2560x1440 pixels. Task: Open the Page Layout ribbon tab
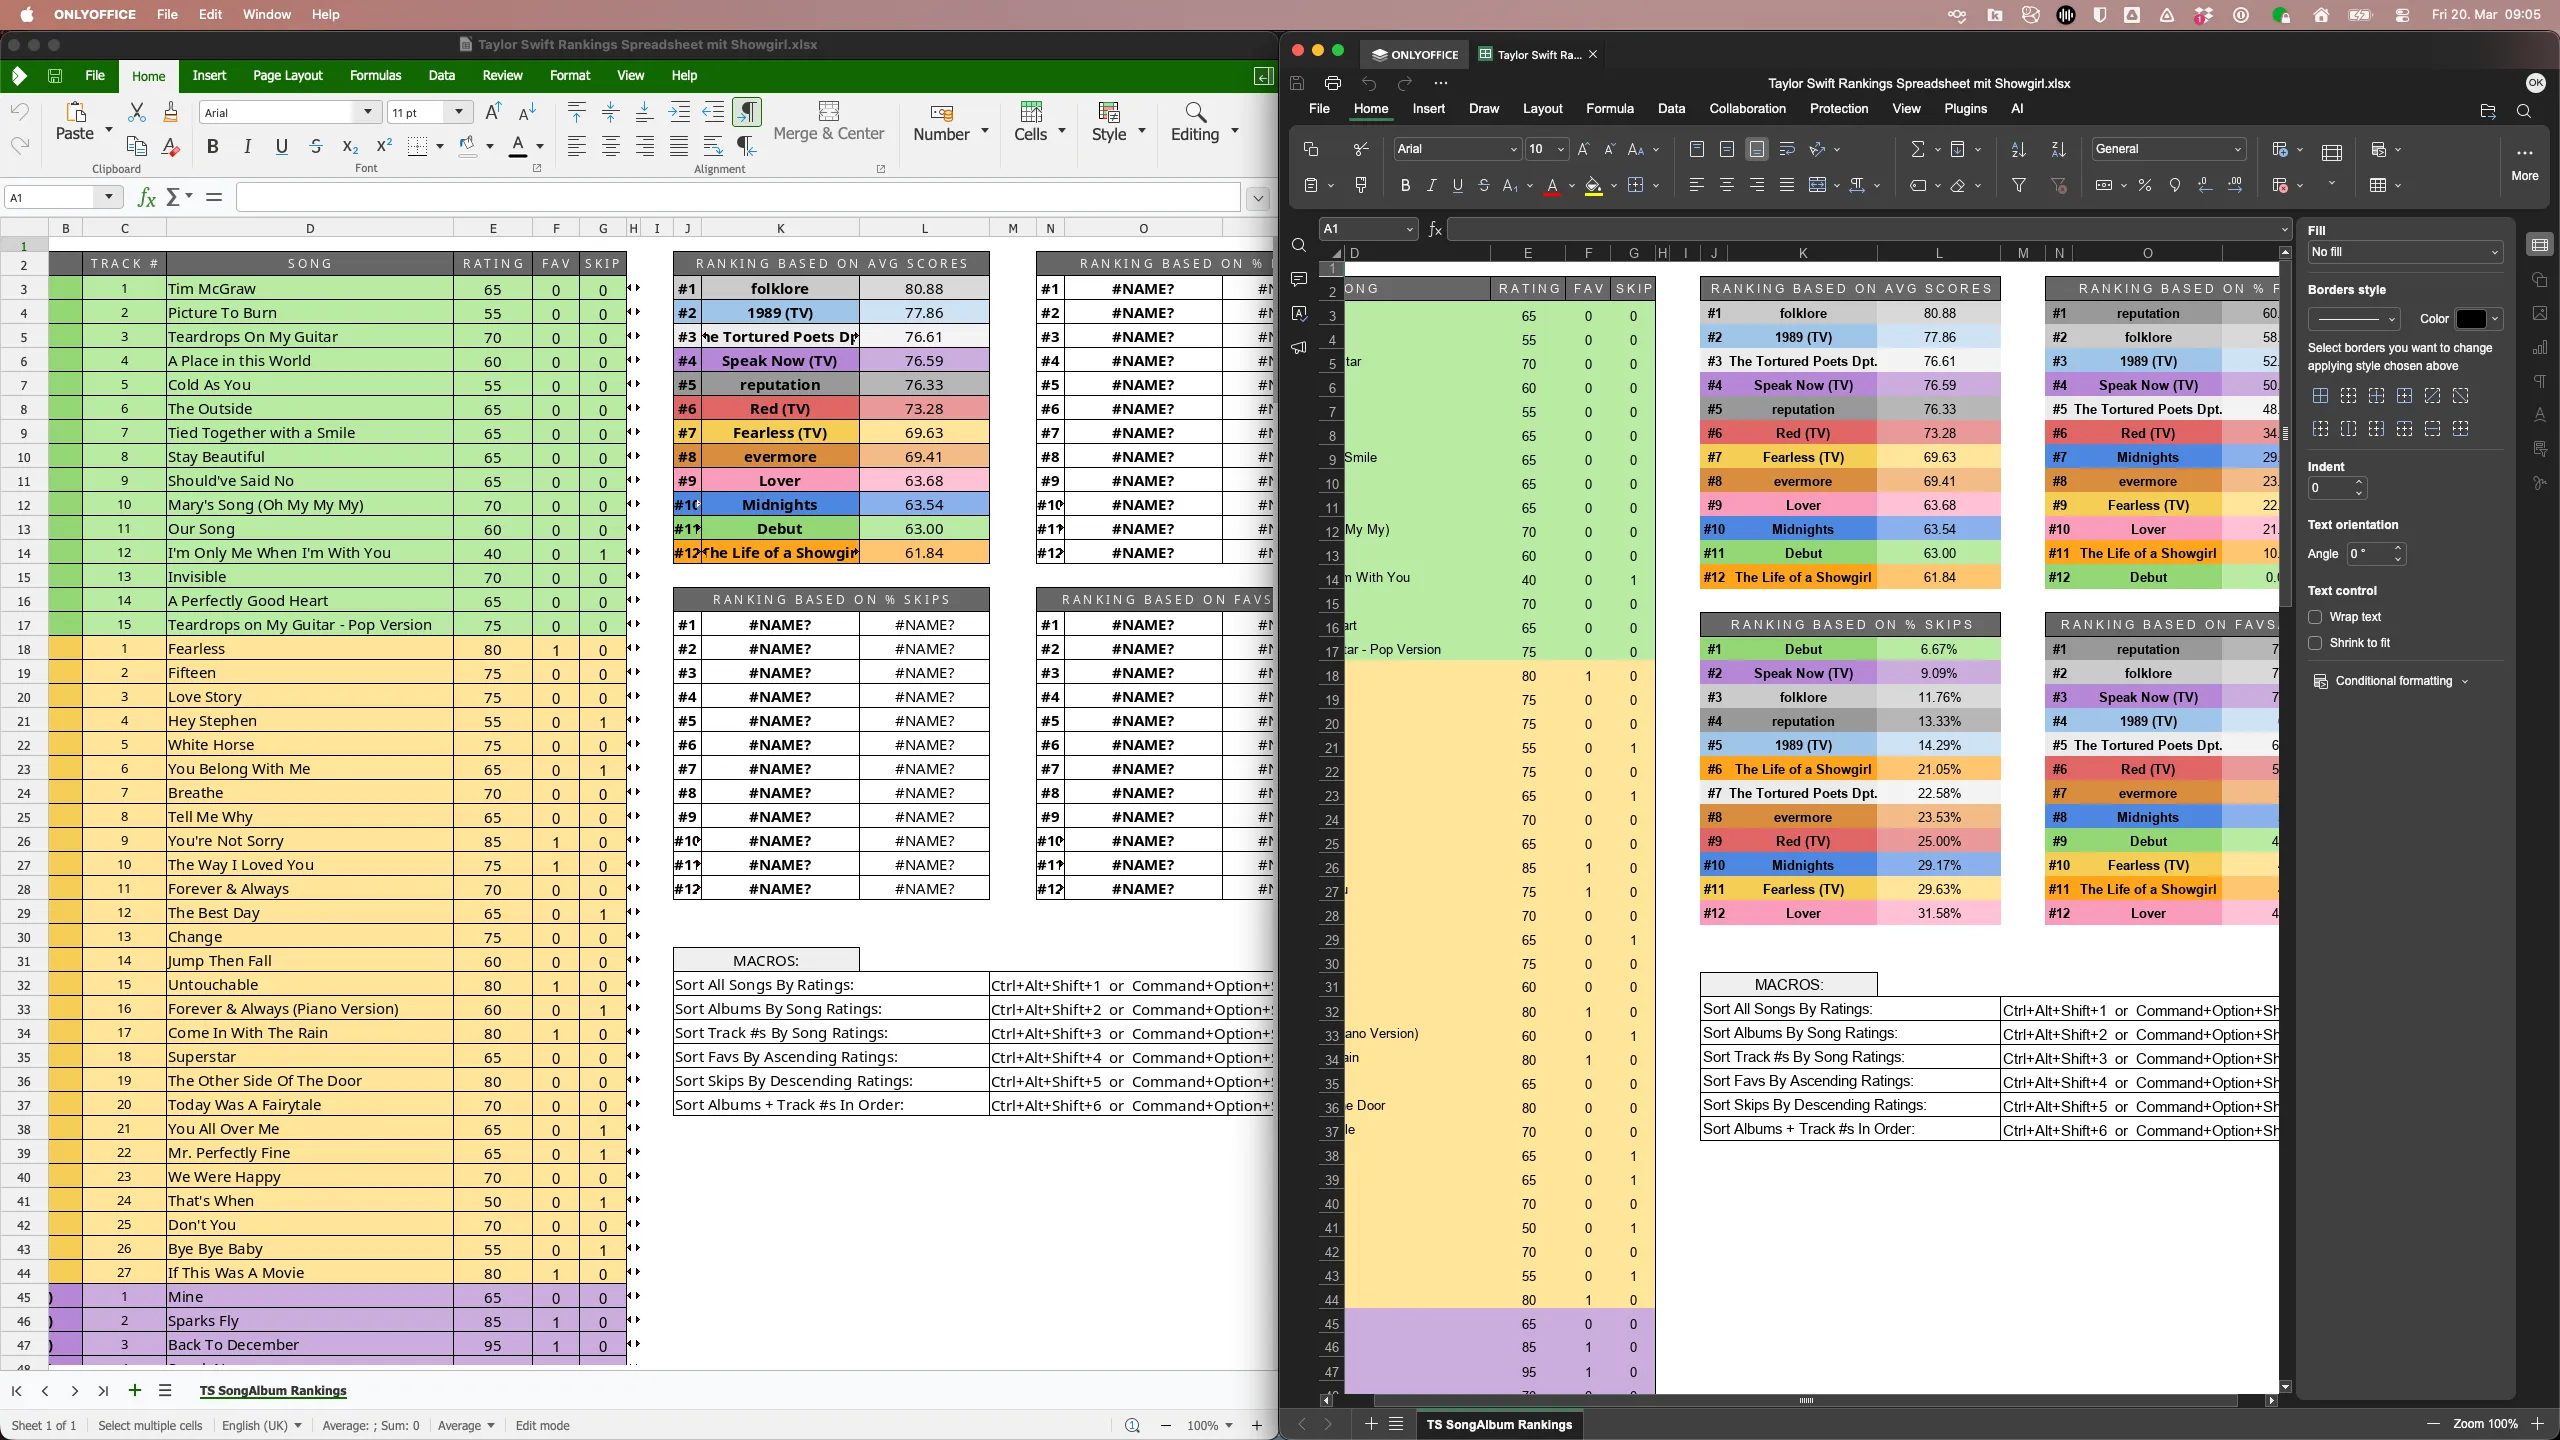[287, 75]
